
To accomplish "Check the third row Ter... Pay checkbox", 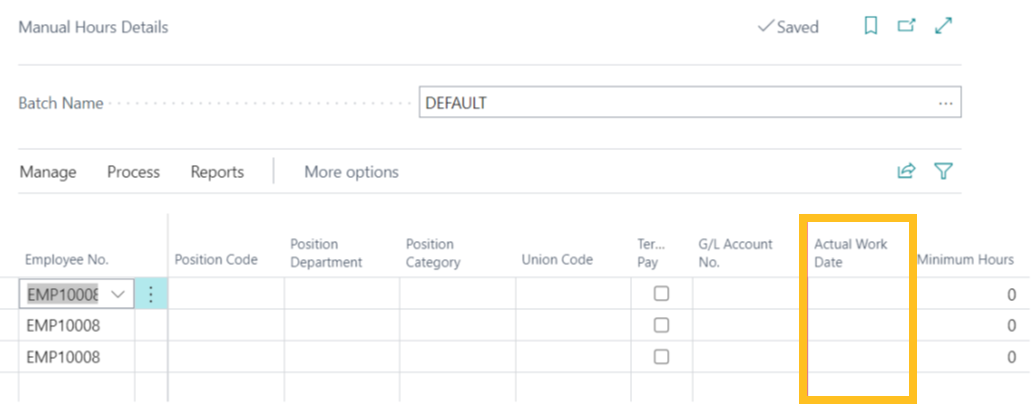I will (660, 357).
